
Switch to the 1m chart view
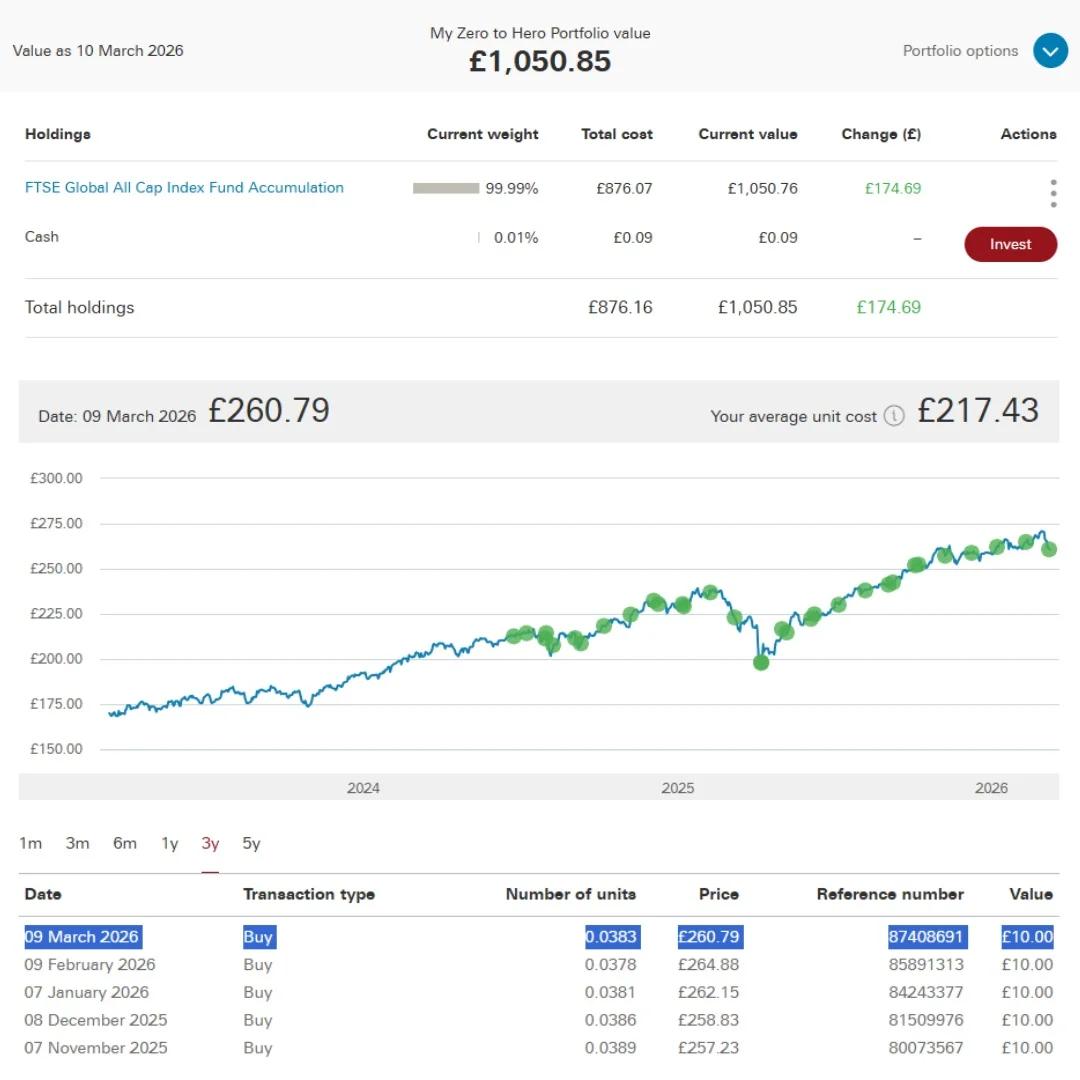click(x=31, y=843)
